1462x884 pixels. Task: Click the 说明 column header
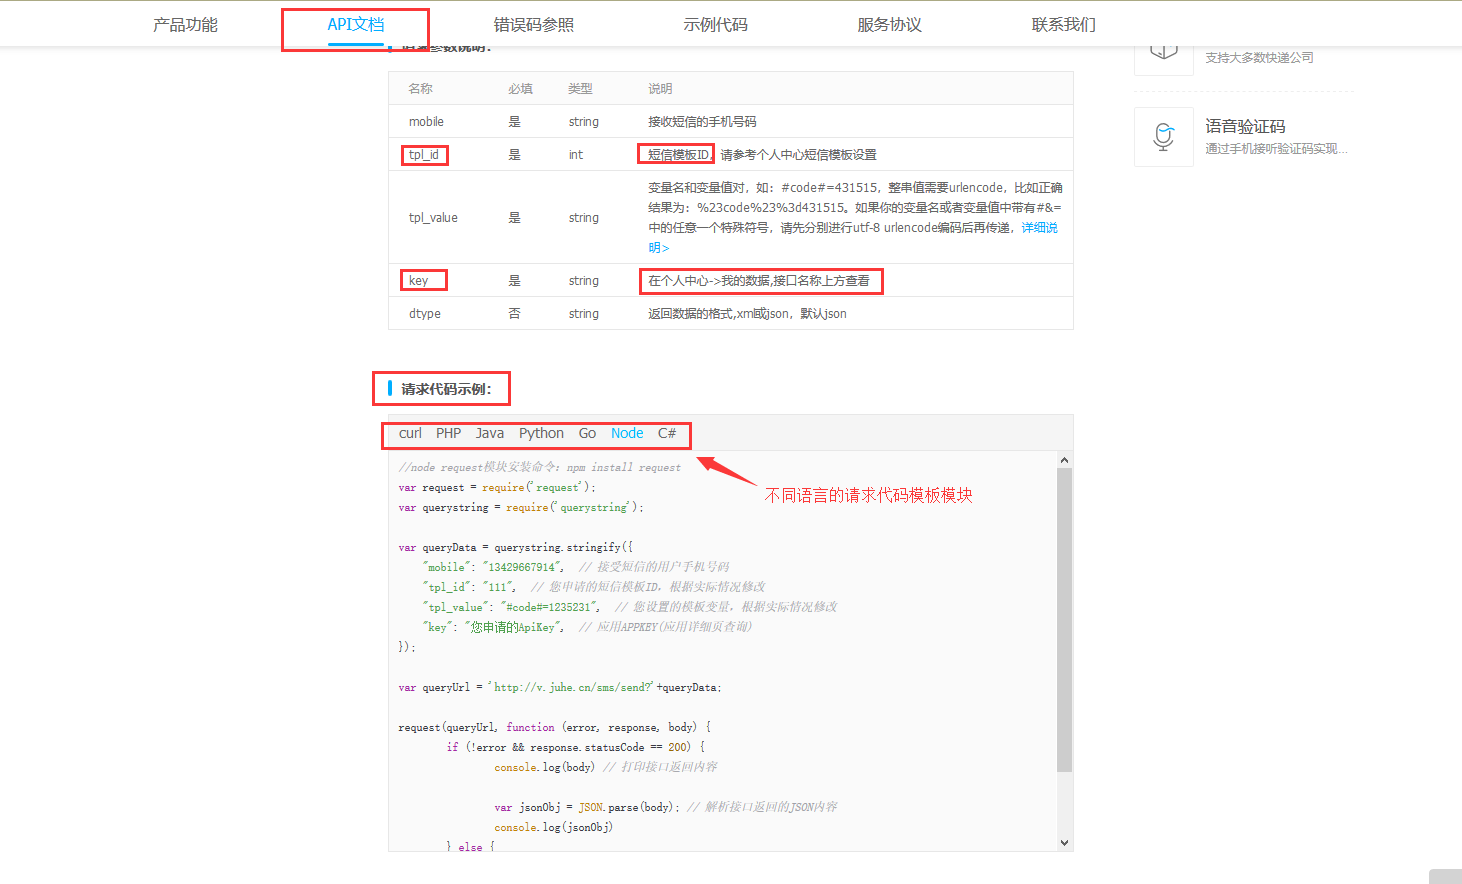(x=660, y=88)
